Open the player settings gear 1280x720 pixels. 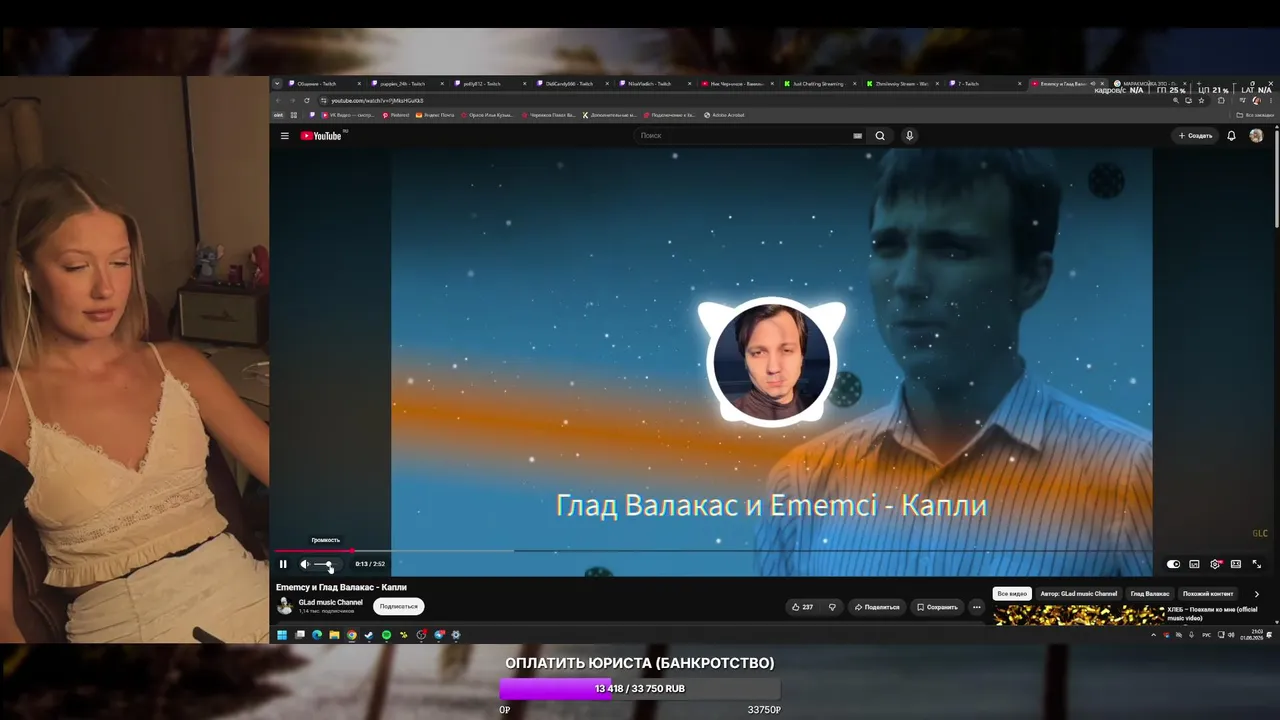[1215, 564]
